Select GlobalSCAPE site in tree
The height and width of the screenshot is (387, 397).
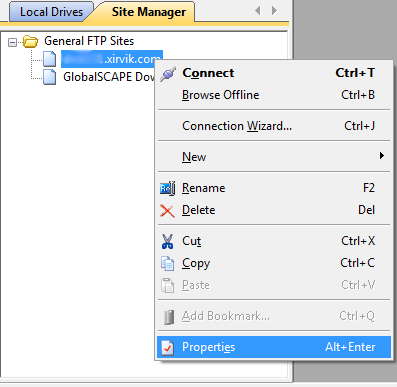click(x=109, y=77)
